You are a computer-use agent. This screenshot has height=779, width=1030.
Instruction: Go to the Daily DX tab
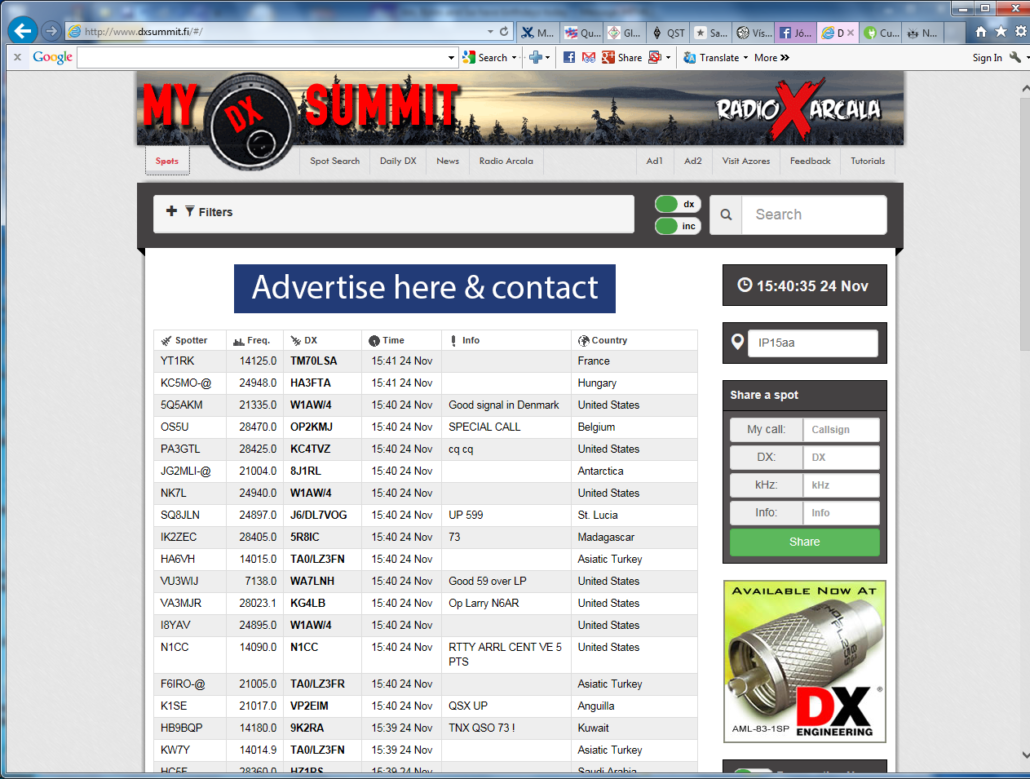click(398, 161)
